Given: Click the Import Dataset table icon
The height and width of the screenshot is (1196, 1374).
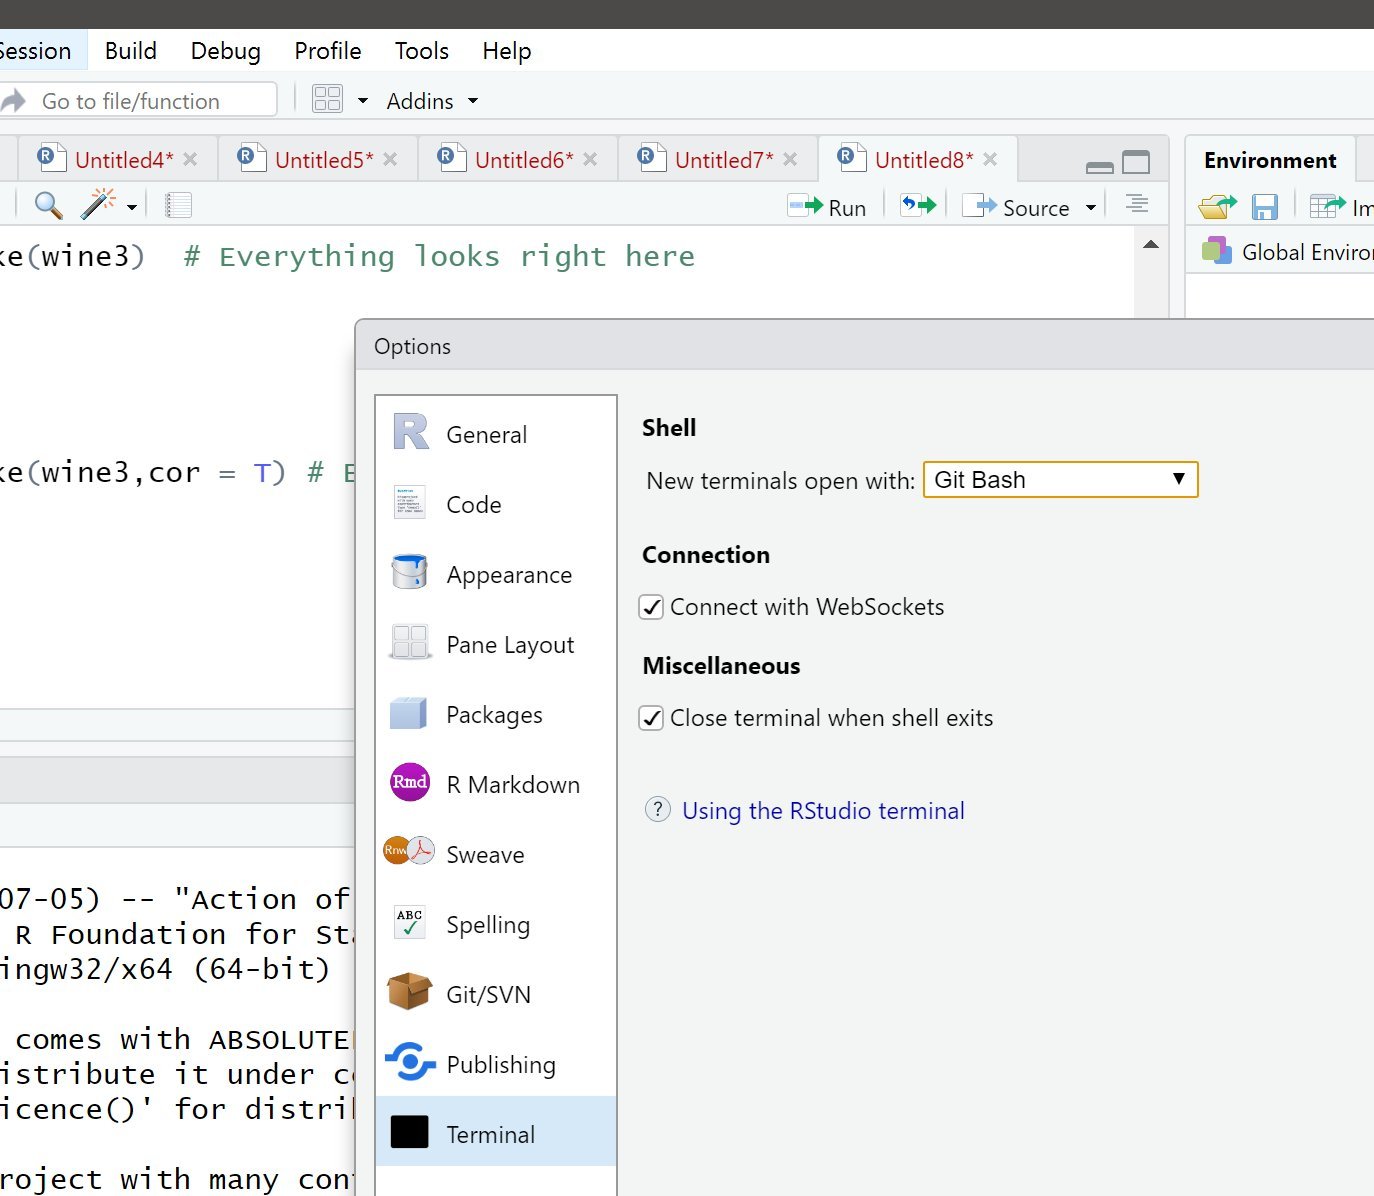Looking at the screenshot, I should [1328, 206].
